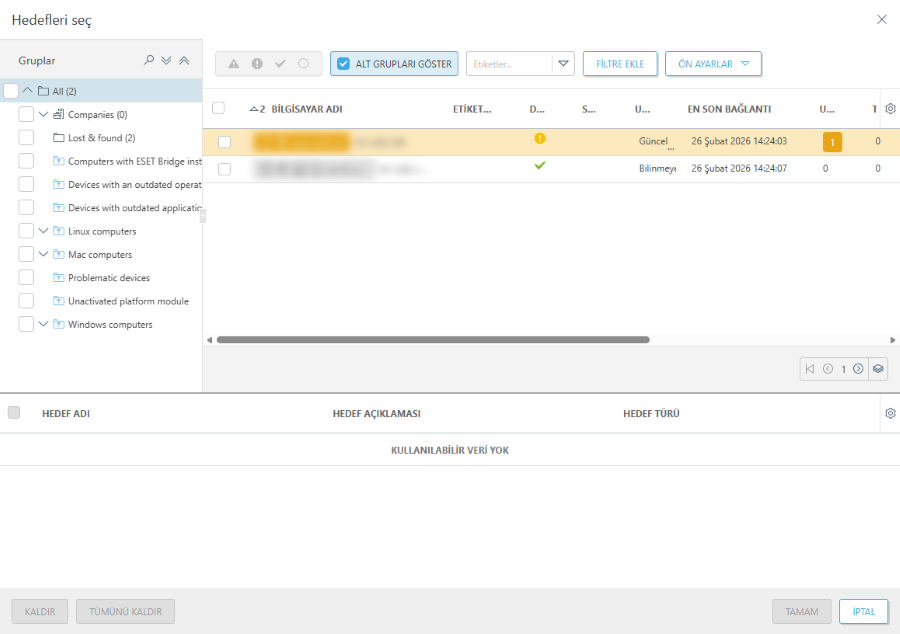Screen dimensions: 900x634
Task: Toggle ALT GRUPLARI GÖSTER checkbox
Action: 343,64
